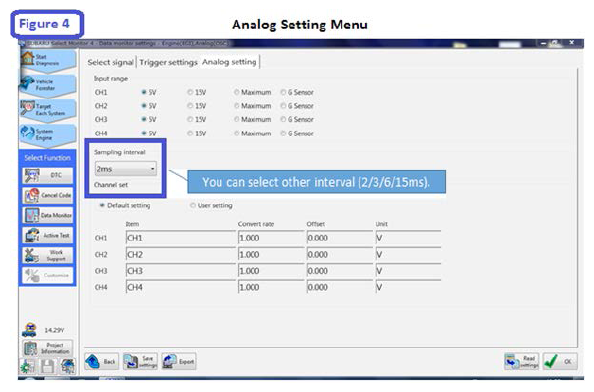
Task: Click the "Select Function" panel header
Action: tap(47, 158)
